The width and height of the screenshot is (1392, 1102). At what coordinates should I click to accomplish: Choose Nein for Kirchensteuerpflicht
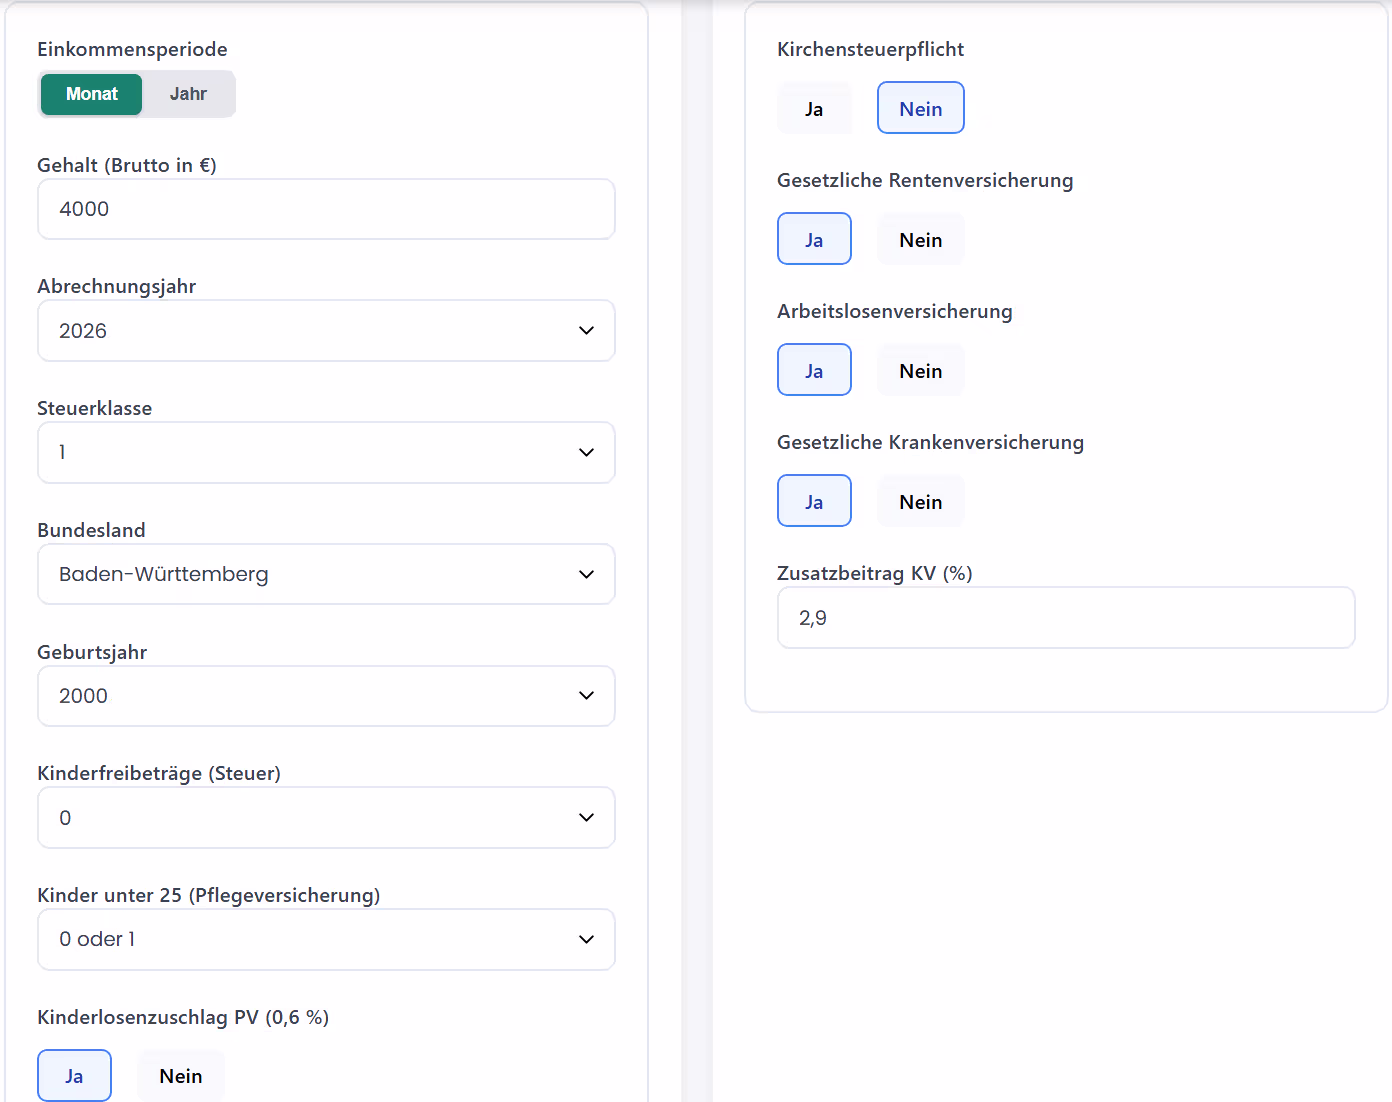tap(920, 109)
